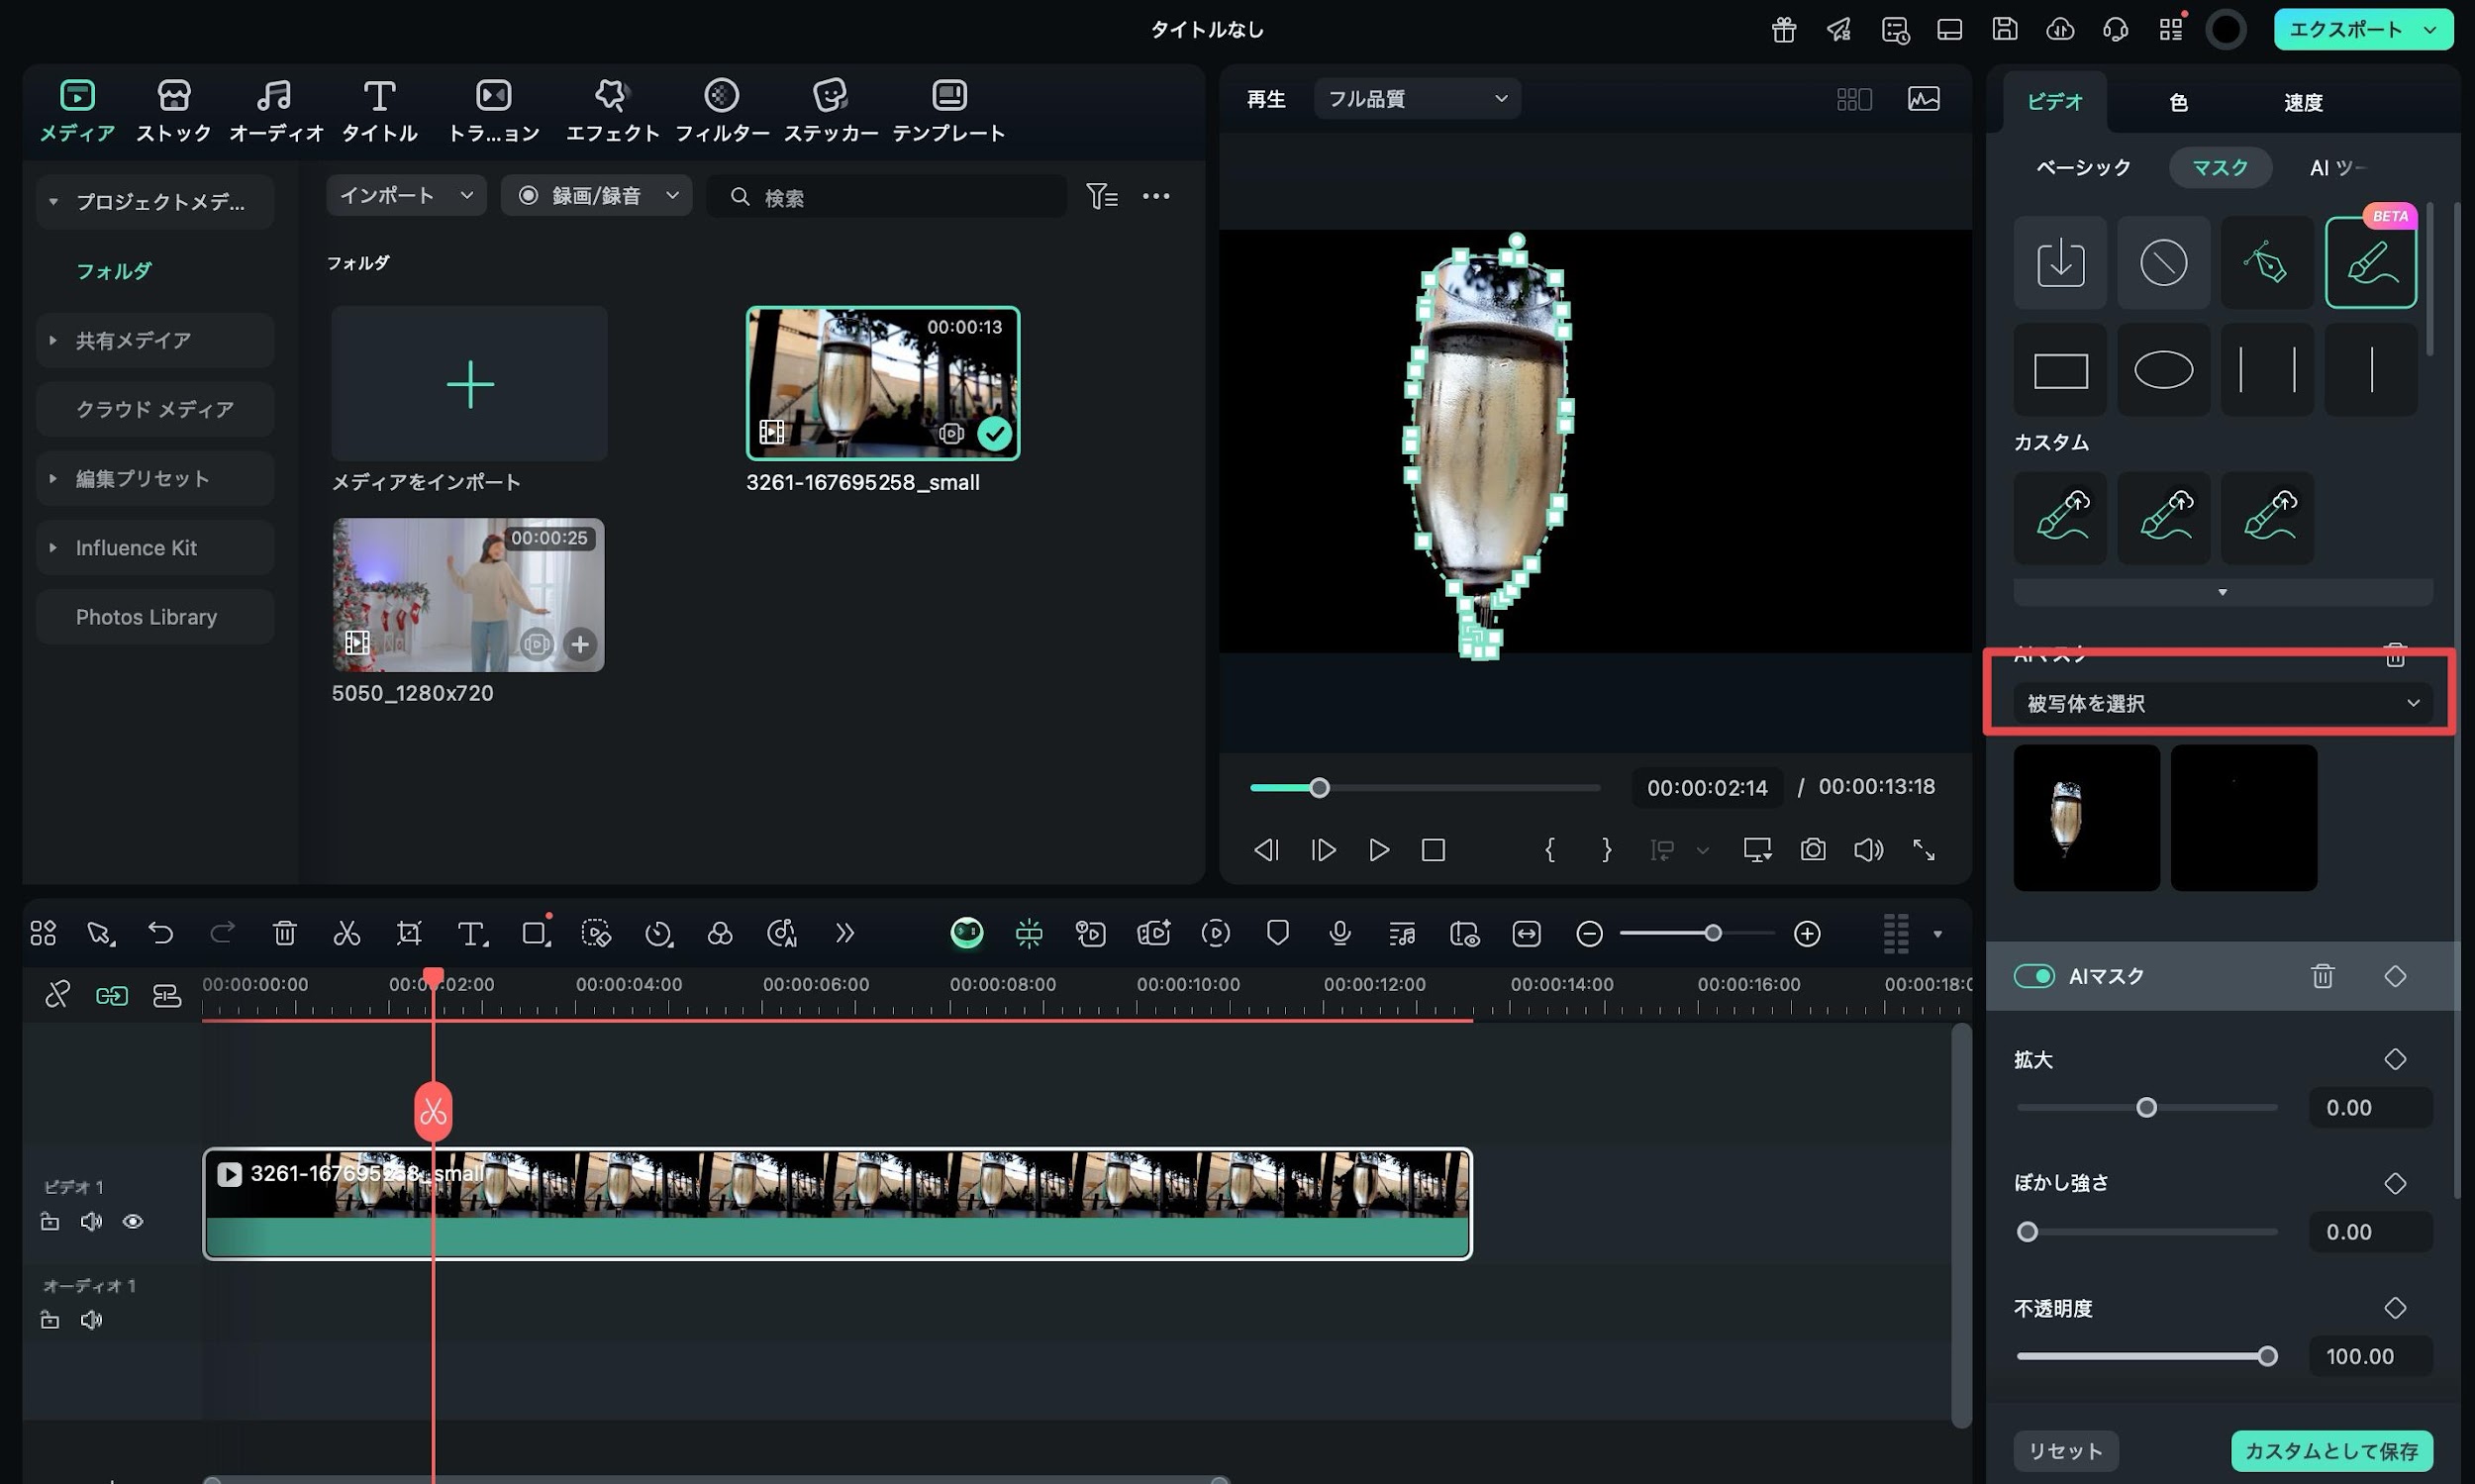Click the split scissors tool in timeline toolbar

point(346,933)
